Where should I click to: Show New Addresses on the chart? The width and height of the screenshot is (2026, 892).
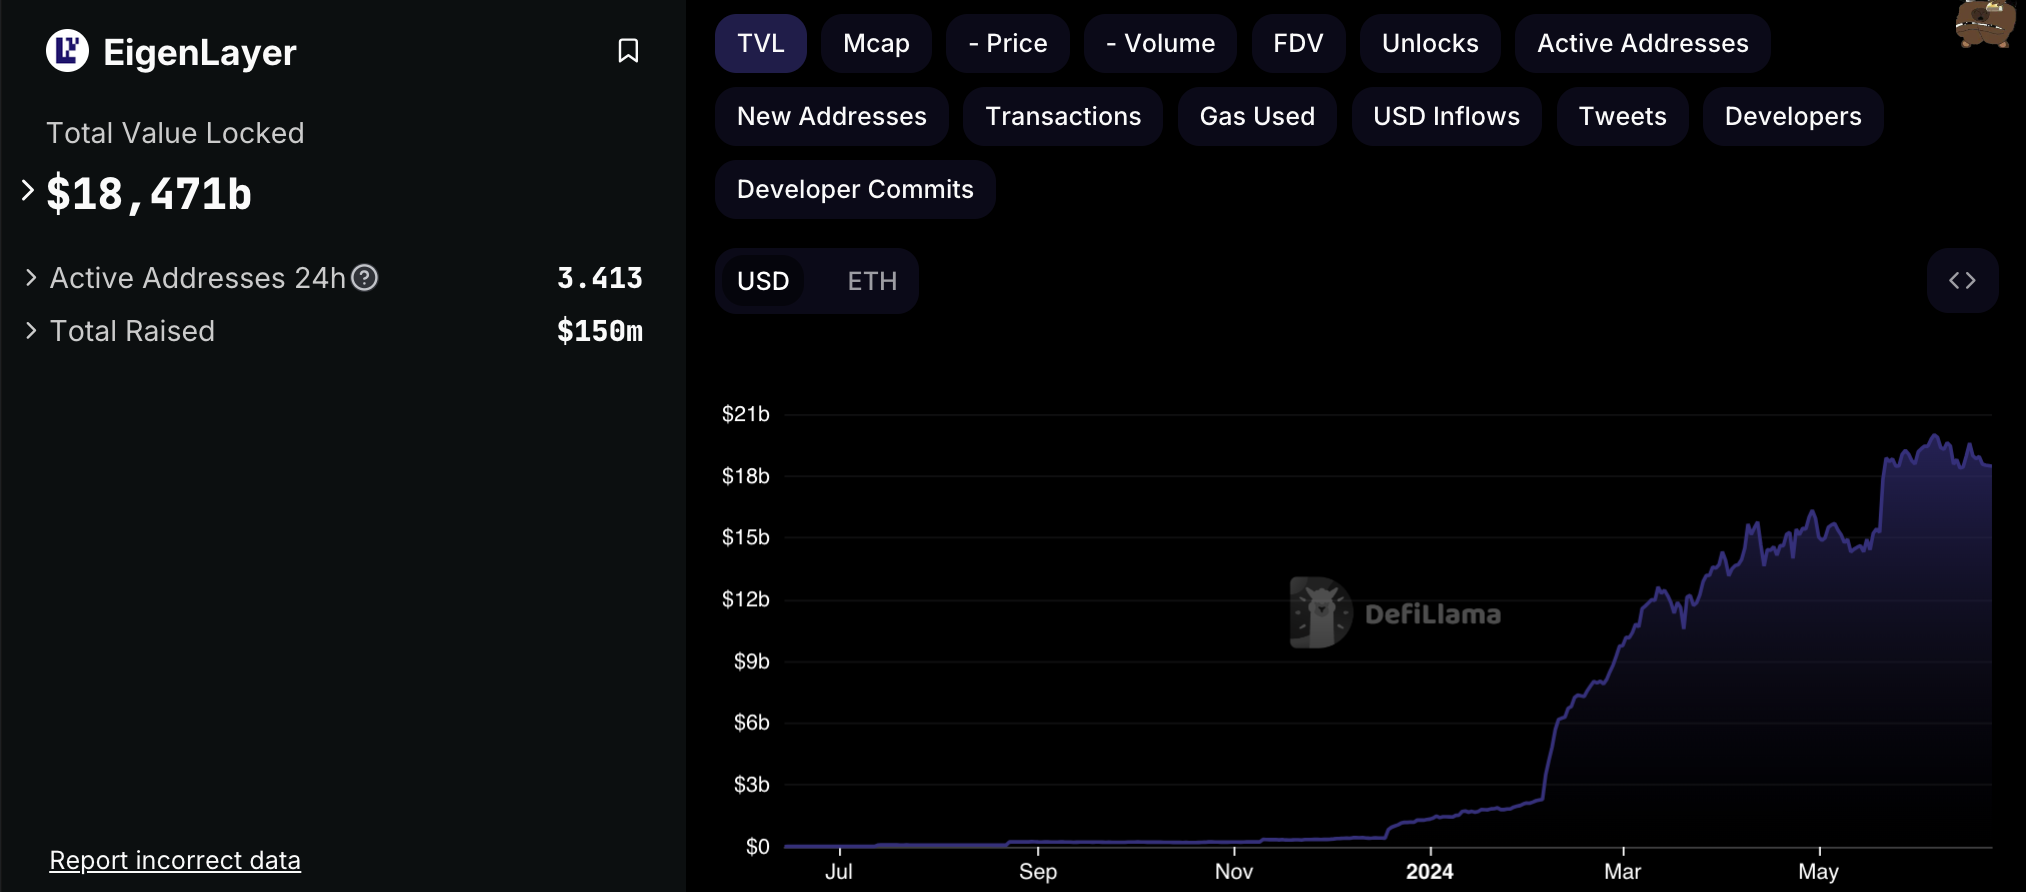(832, 117)
